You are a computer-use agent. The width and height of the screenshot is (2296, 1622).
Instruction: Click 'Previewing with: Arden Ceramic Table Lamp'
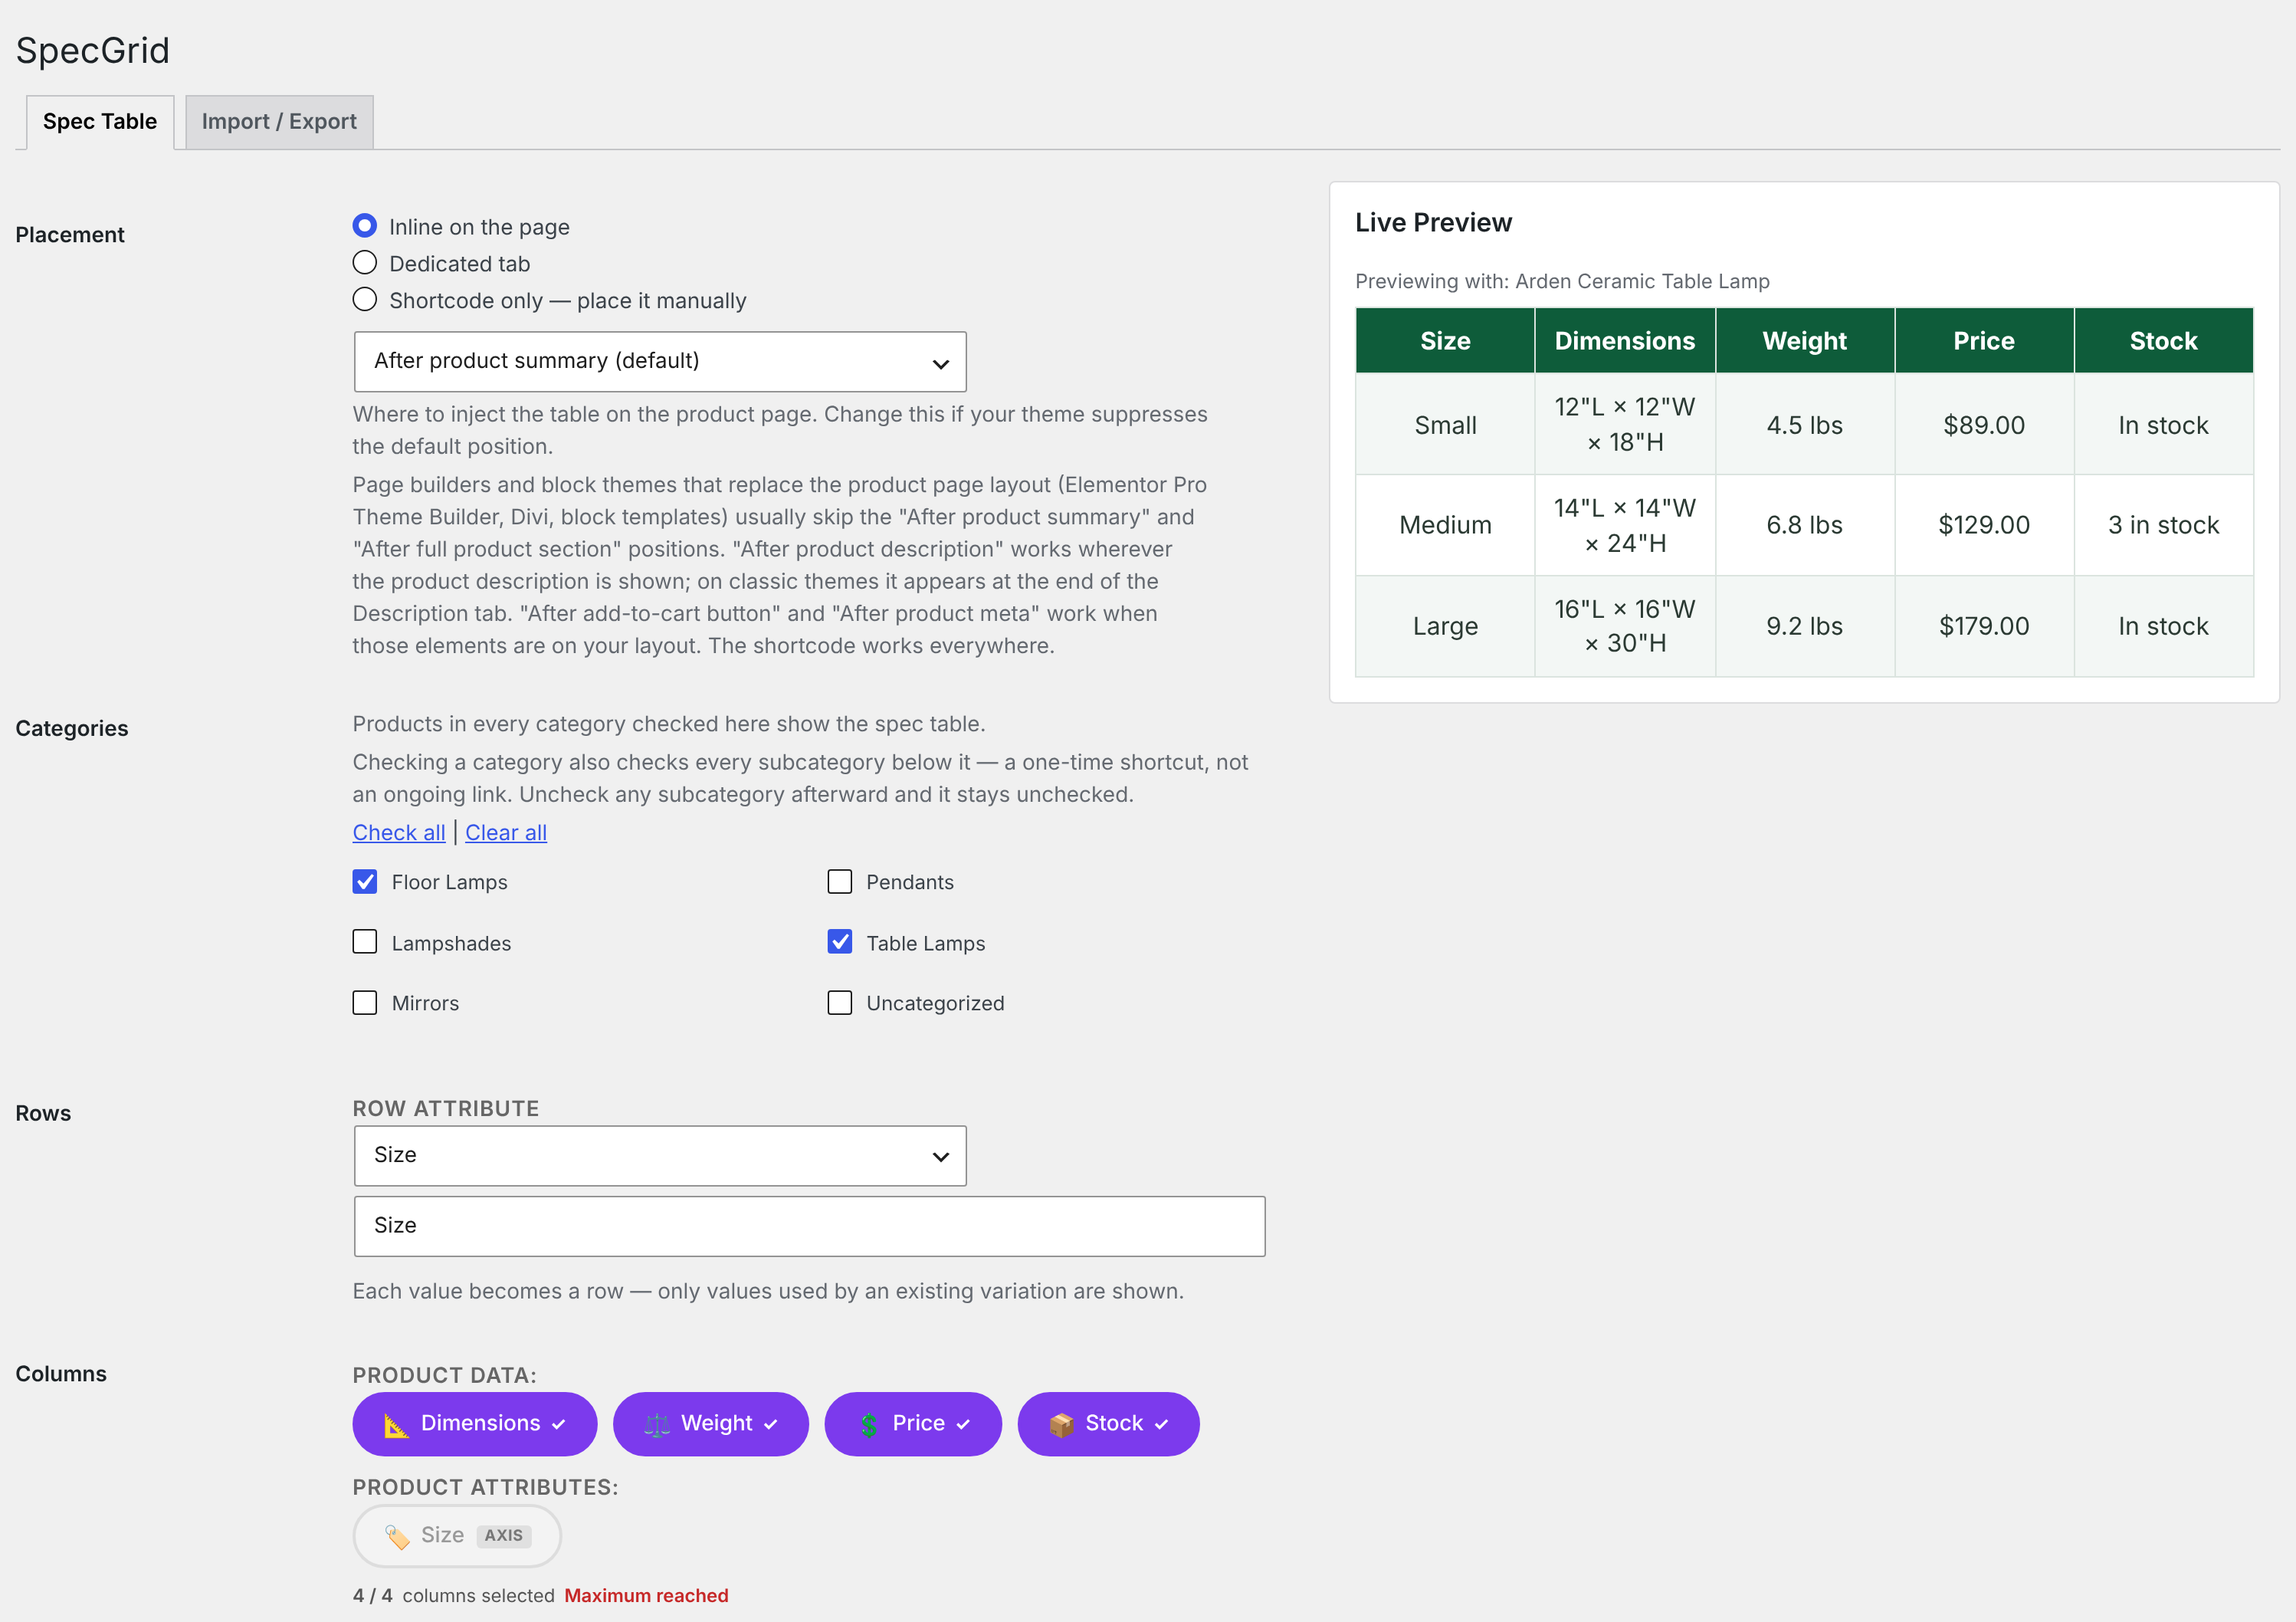click(1562, 281)
